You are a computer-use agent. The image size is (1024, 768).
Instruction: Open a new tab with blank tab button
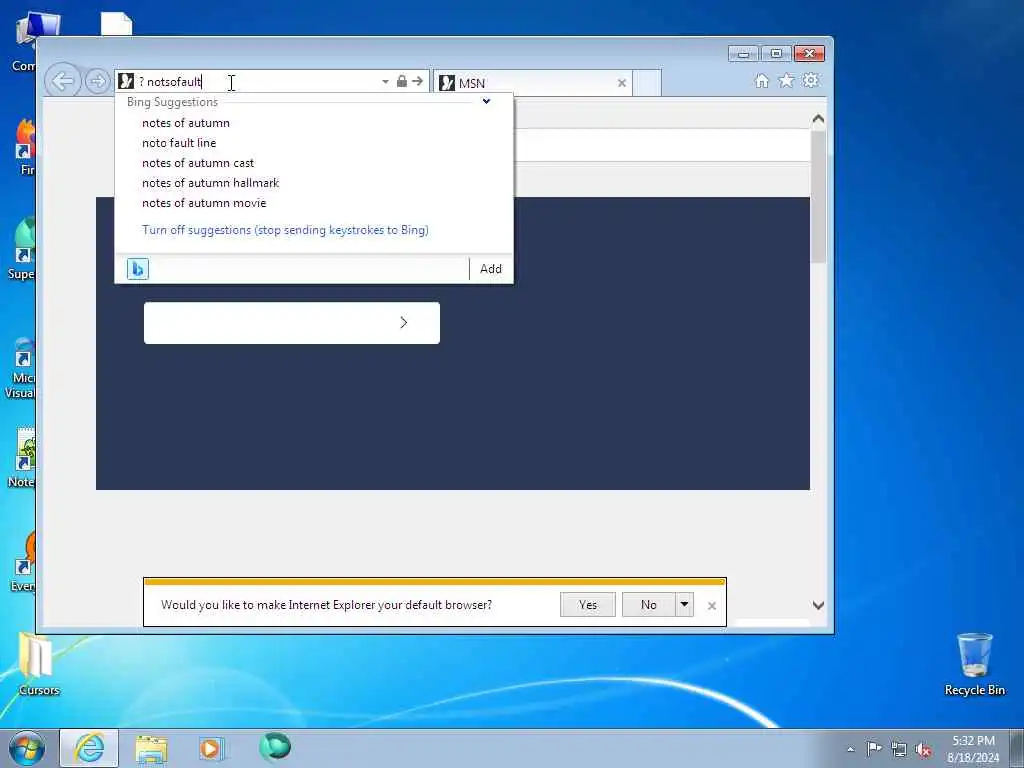647,83
